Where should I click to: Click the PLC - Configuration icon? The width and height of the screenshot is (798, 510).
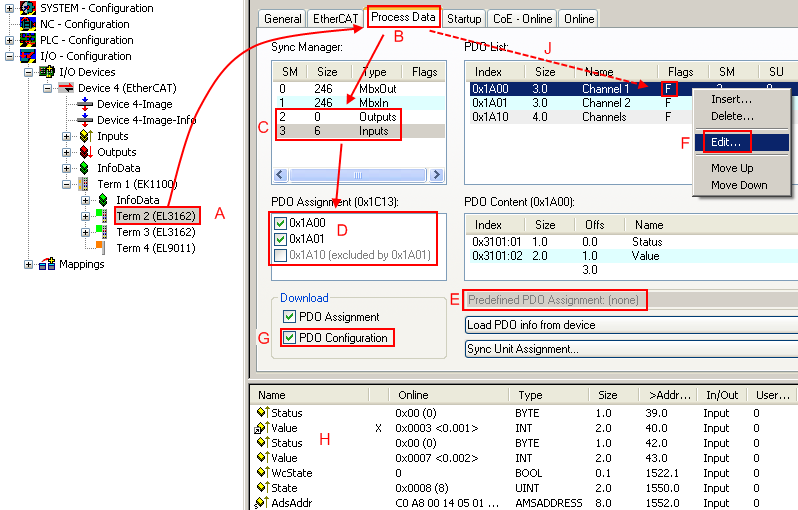(29, 40)
